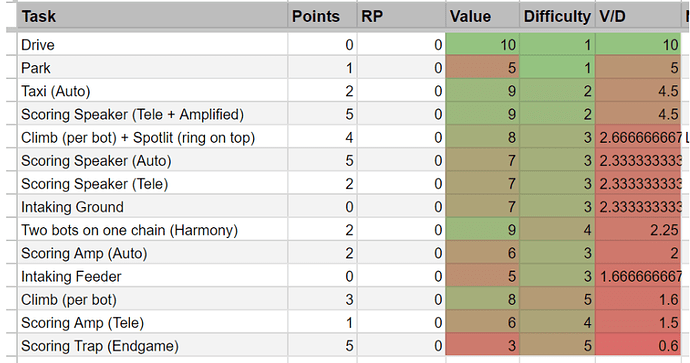Click the green Value 10 cell for Drive
Screen dimensions: 690x363
482,44
